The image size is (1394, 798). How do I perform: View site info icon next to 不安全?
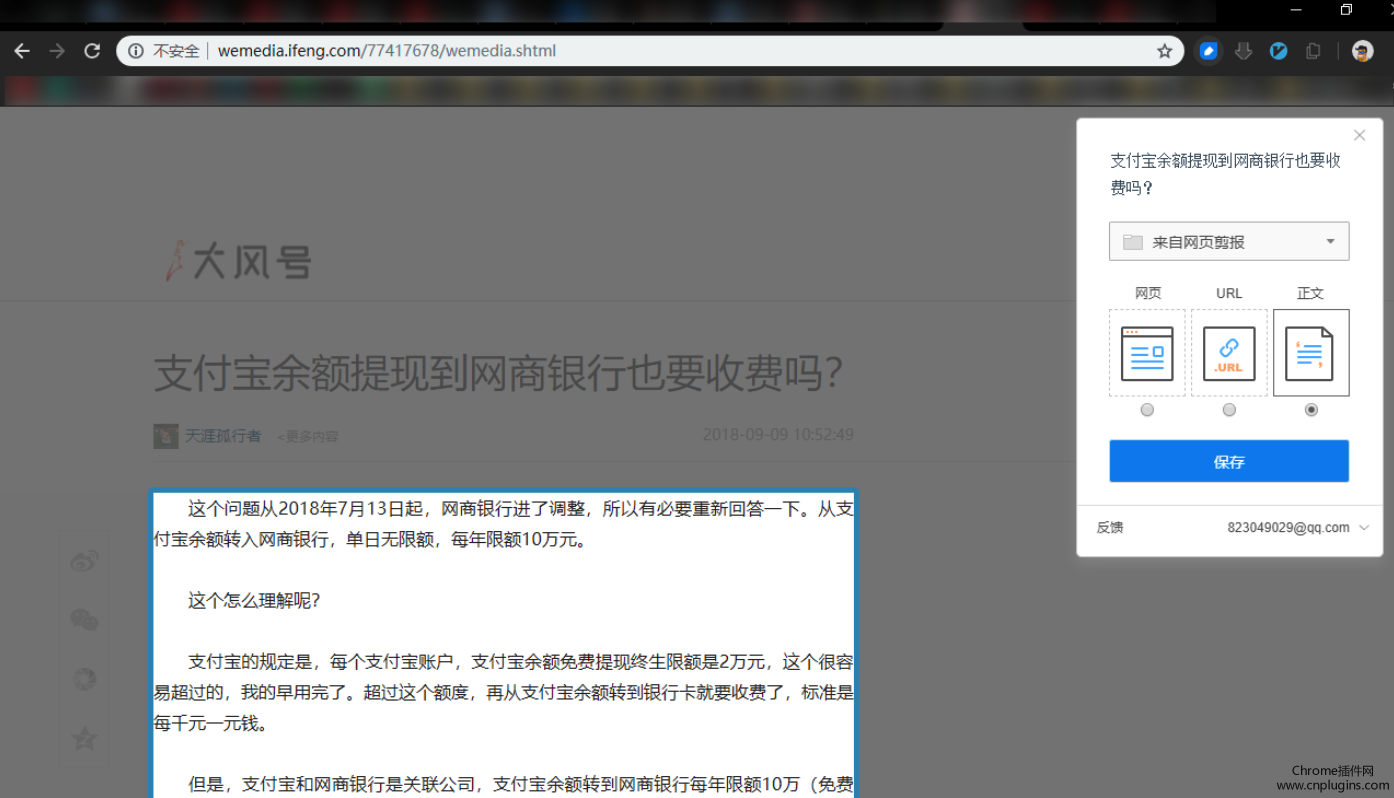(135, 51)
